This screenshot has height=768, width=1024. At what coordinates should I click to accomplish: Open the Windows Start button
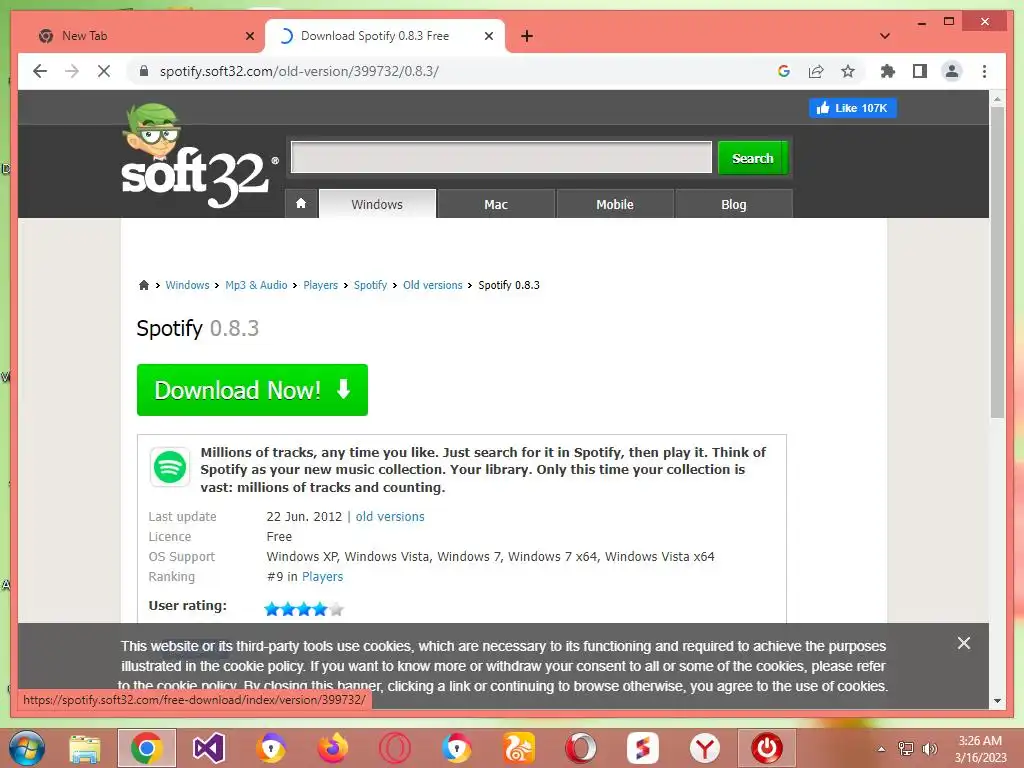pos(27,748)
